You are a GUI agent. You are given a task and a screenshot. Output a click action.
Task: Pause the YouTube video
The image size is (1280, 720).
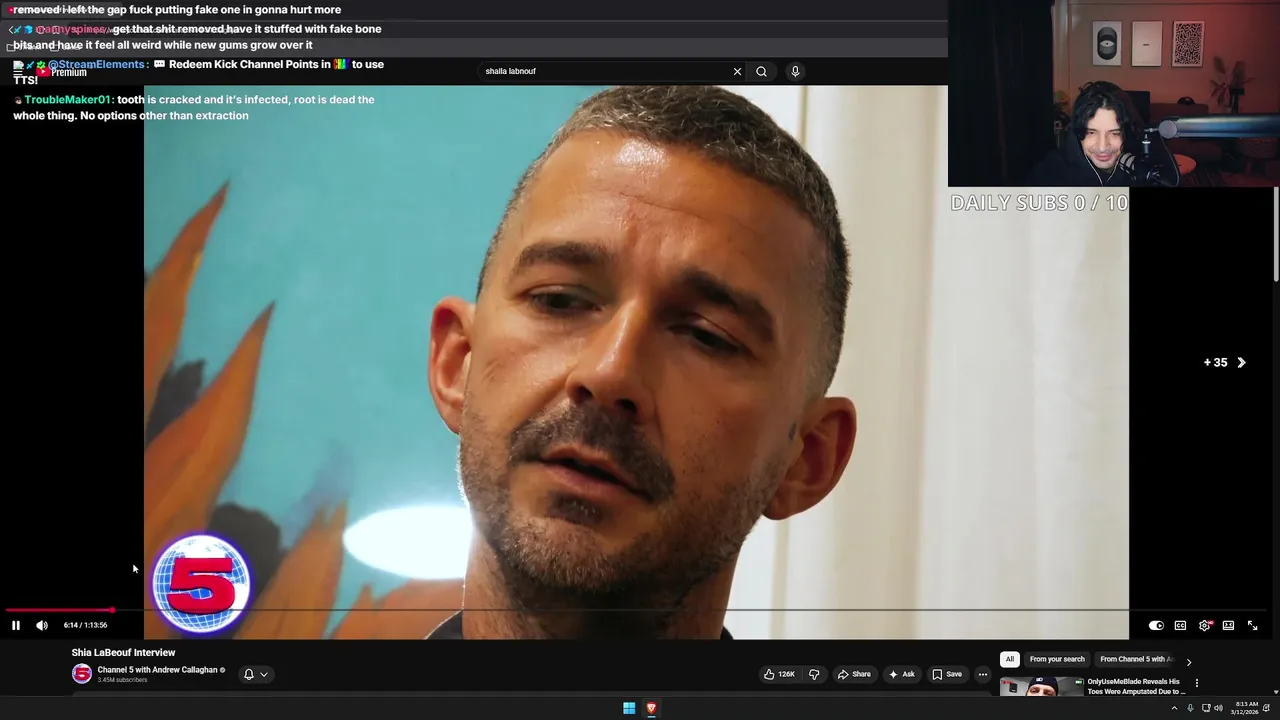point(16,625)
